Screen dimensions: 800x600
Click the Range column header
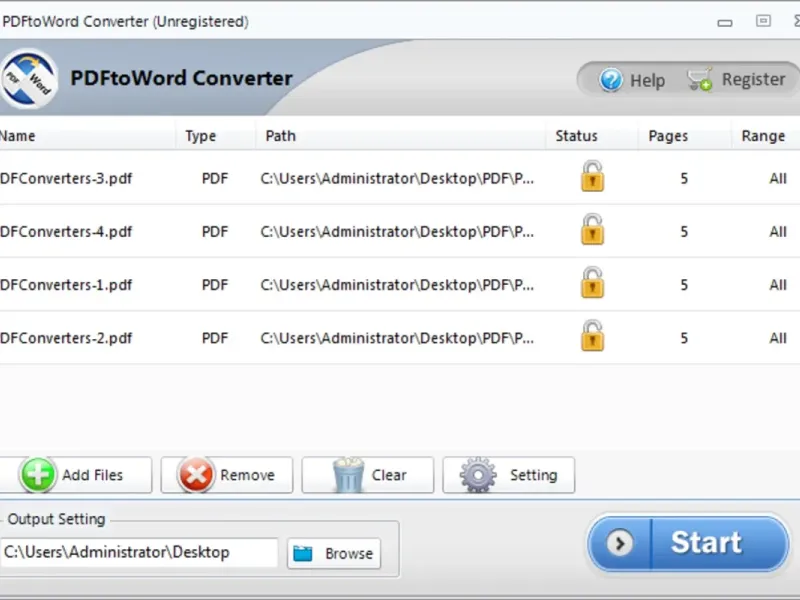click(763, 136)
